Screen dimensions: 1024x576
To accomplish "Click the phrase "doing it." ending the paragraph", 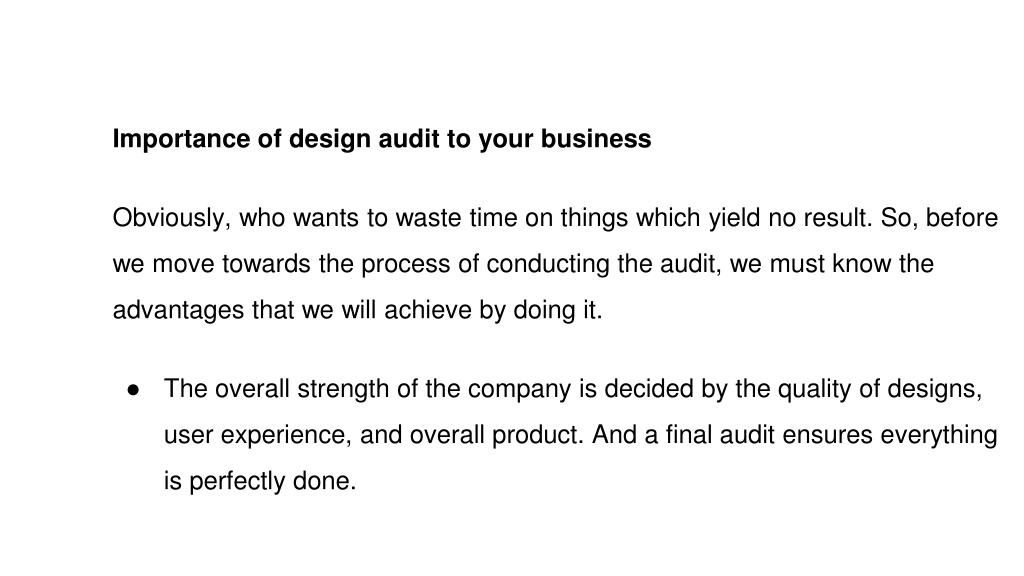I will 558,310.
